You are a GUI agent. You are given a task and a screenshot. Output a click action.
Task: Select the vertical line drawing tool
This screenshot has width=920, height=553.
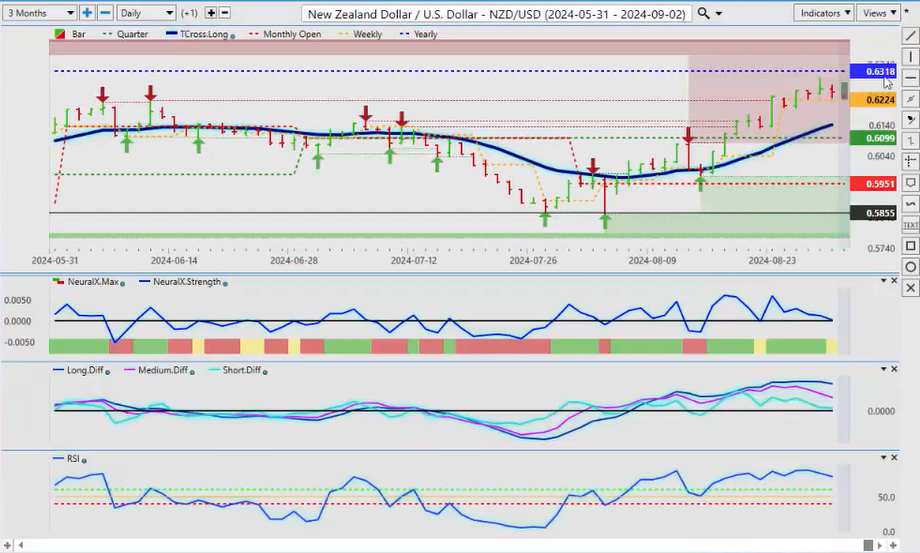pyautogui.click(x=910, y=57)
